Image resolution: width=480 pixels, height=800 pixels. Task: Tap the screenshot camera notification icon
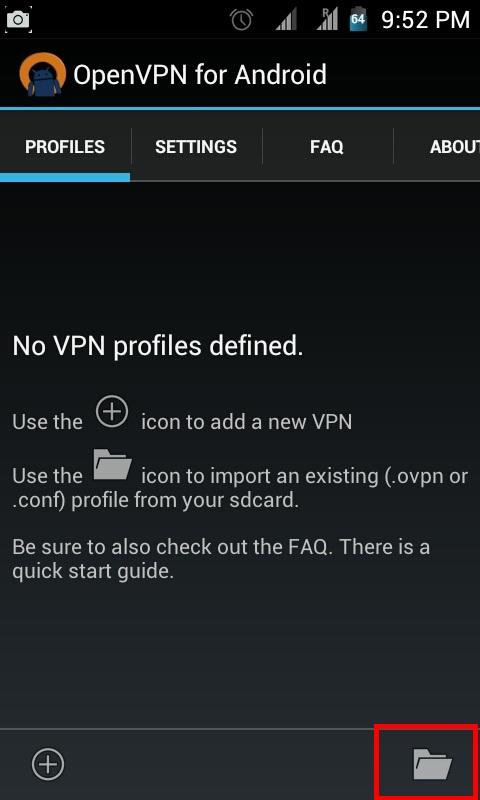19,20
